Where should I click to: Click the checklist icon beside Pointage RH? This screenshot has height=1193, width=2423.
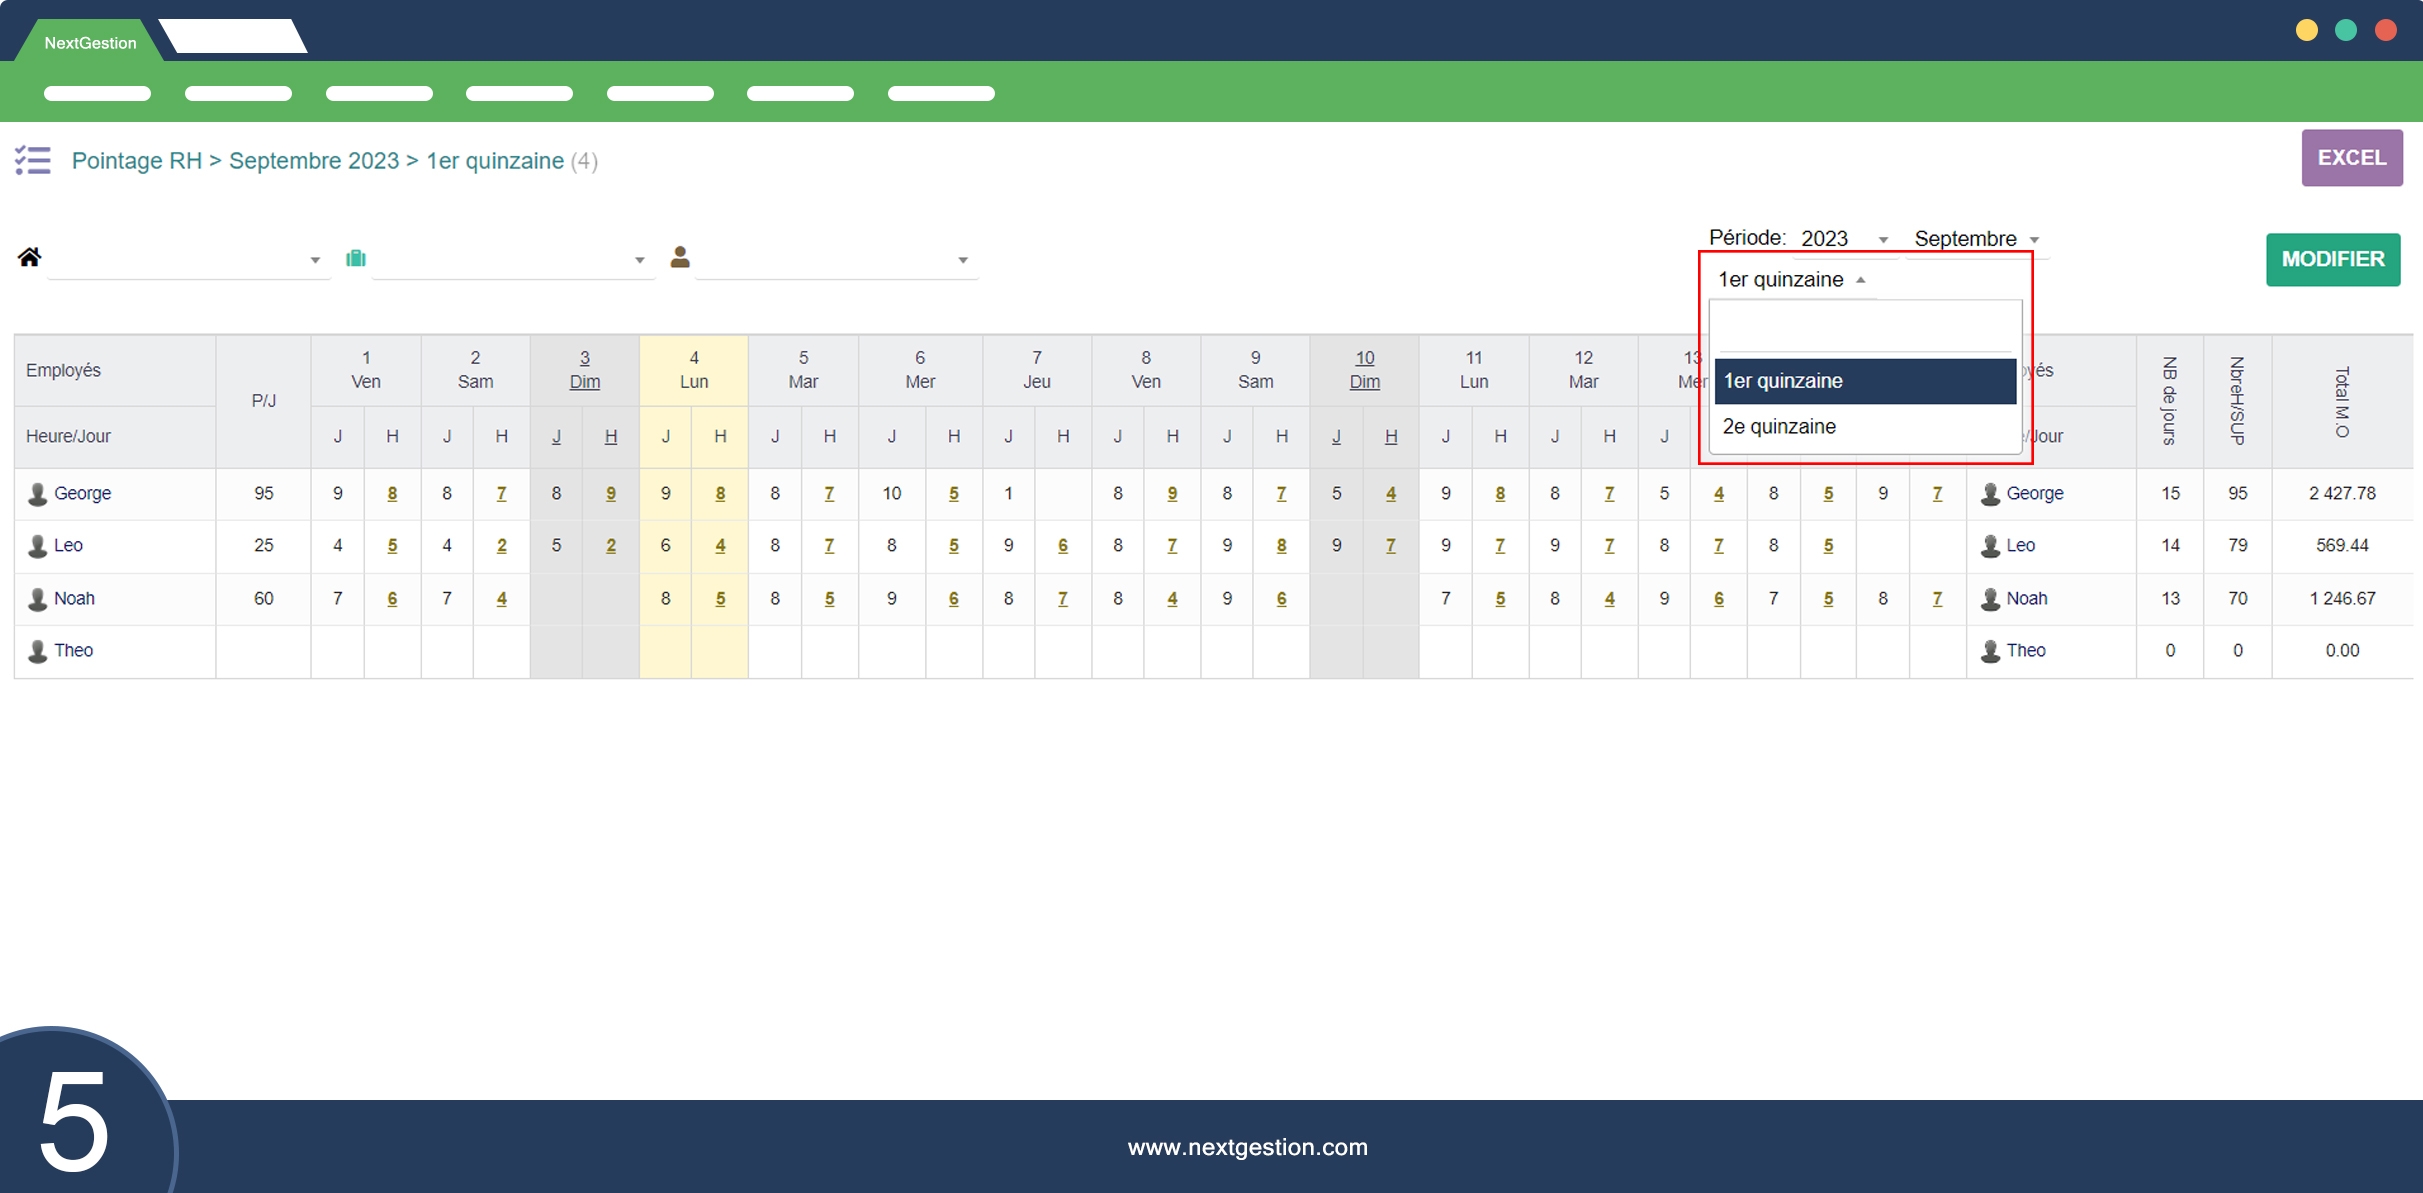[x=32, y=160]
